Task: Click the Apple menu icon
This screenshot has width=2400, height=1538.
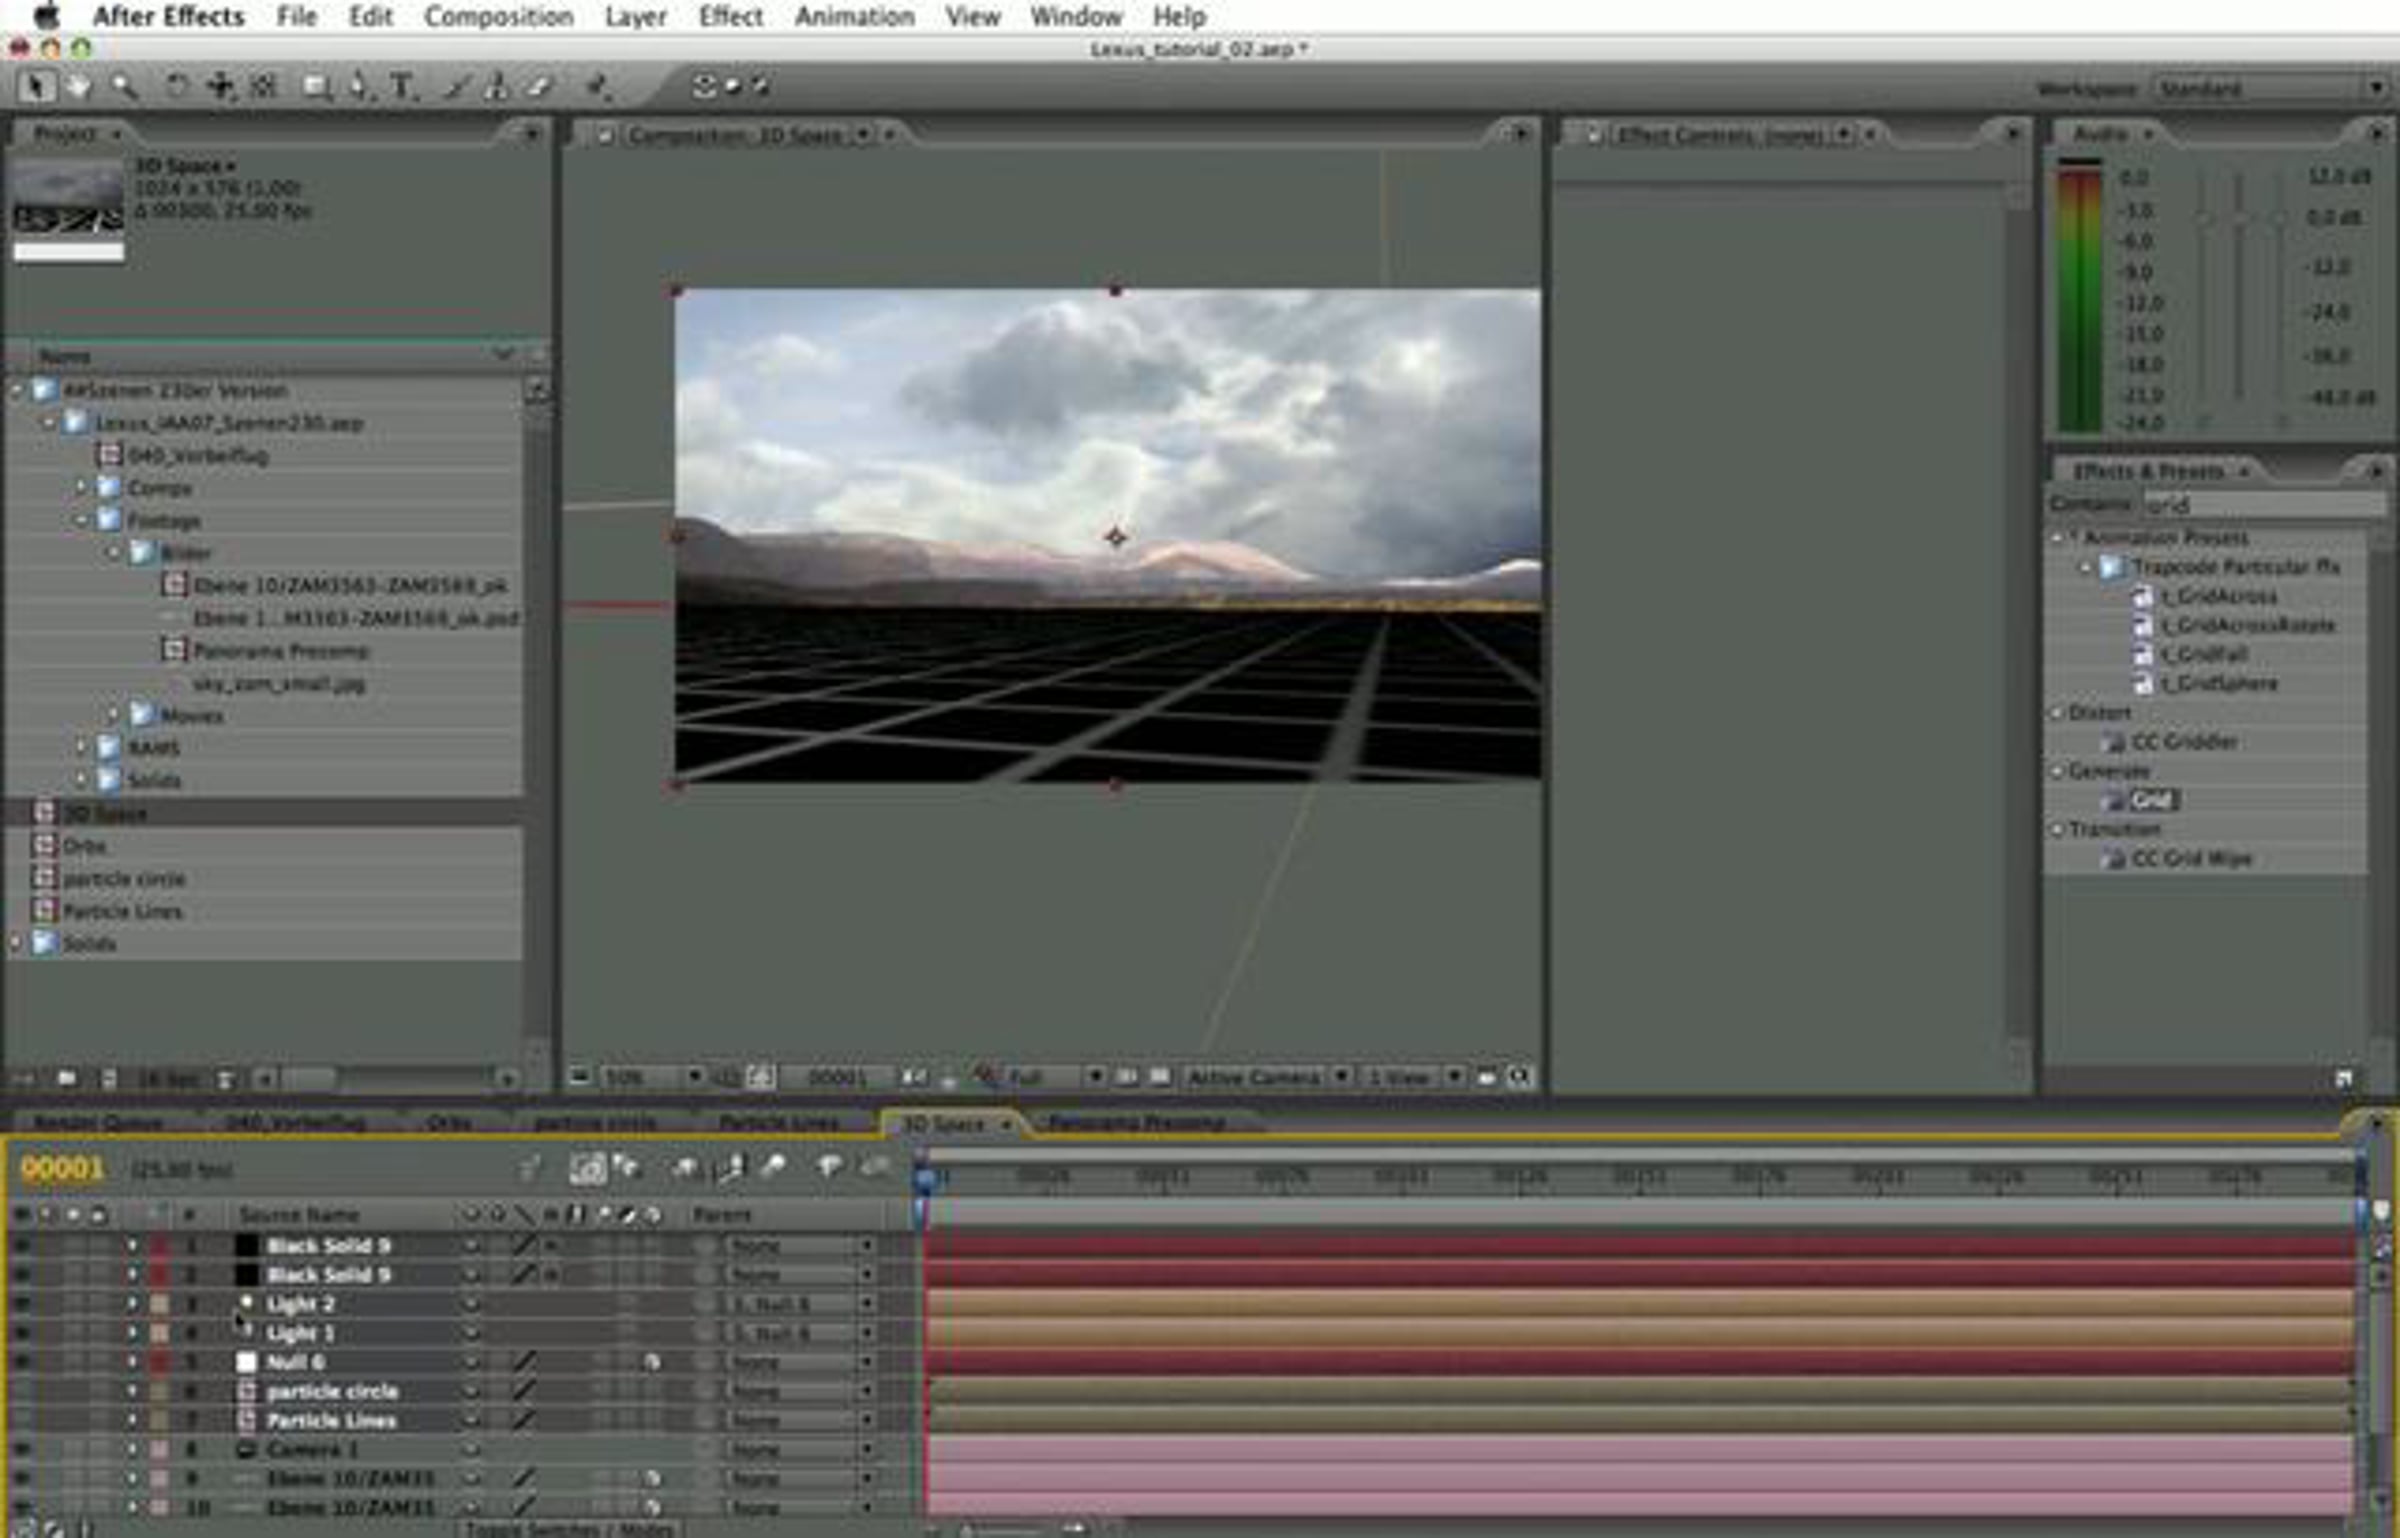Action: (x=47, y=16)
